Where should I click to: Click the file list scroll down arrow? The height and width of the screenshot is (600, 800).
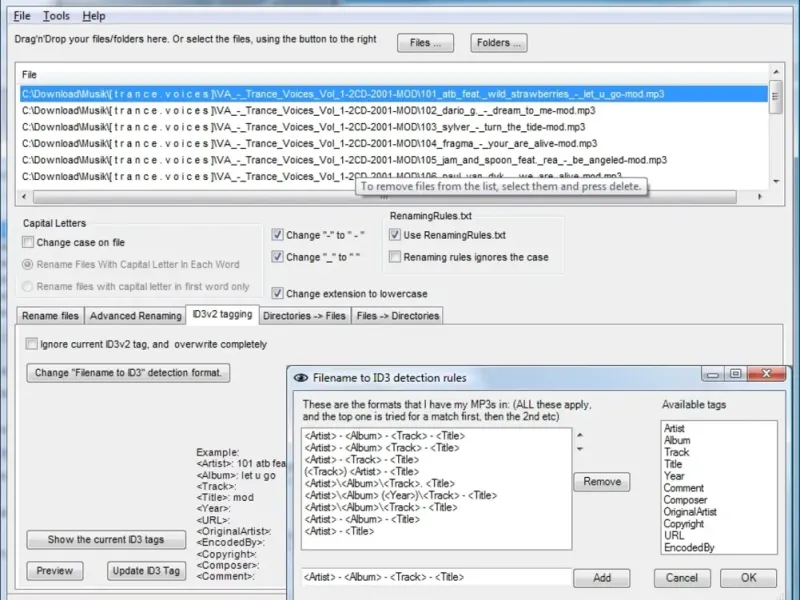coord(776,181)
